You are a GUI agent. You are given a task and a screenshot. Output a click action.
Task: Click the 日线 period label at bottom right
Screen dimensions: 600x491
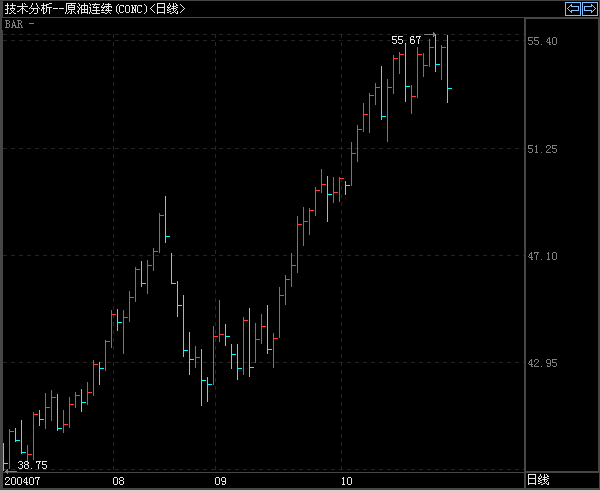click(538, 480)
